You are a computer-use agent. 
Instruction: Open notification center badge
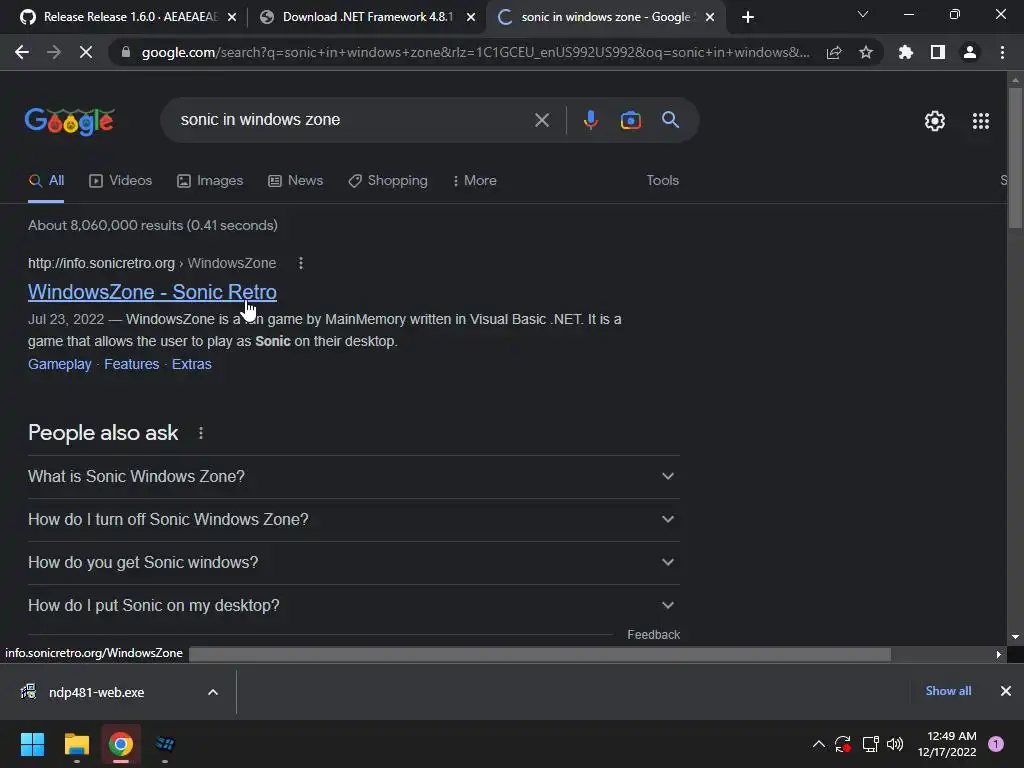tap(996, 744)
